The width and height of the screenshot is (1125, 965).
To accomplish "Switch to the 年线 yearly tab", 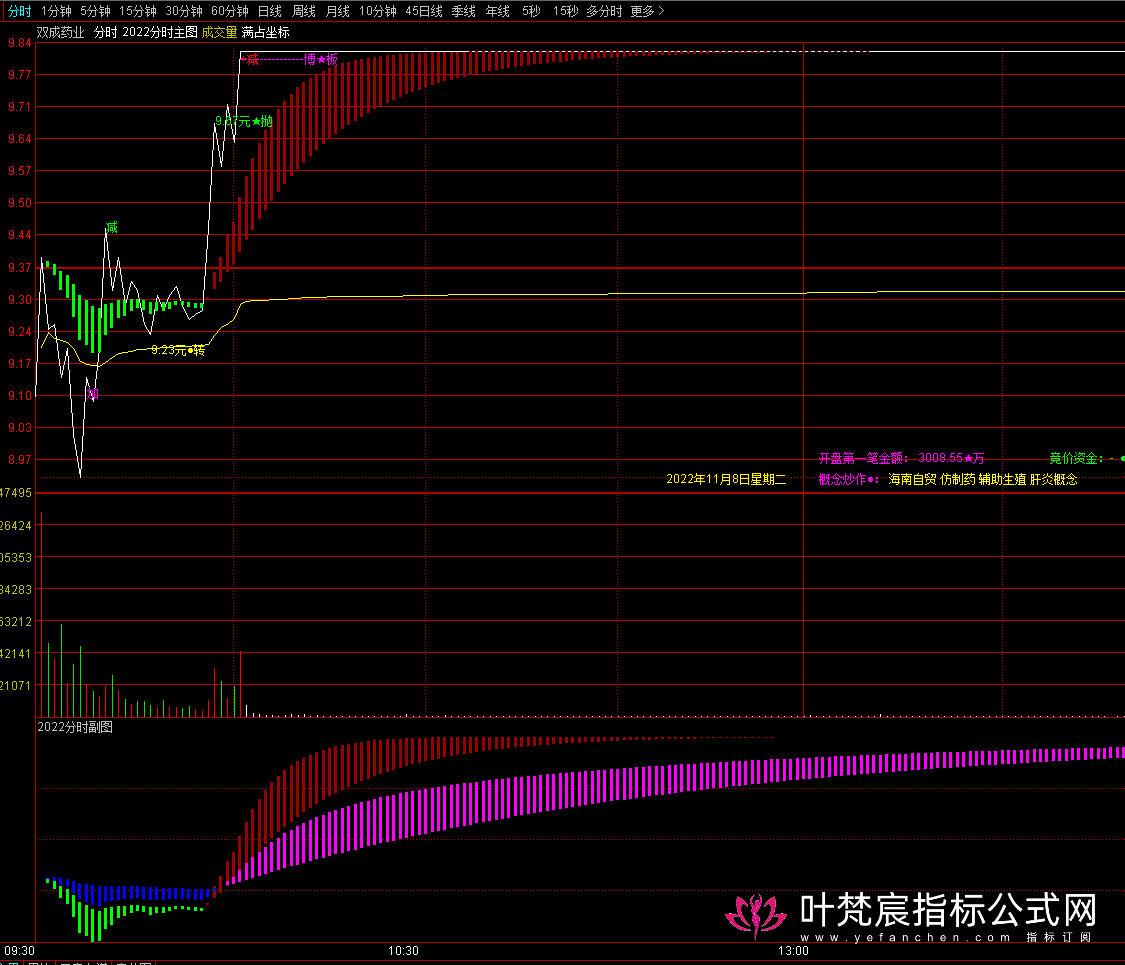I will click(498, 11).
